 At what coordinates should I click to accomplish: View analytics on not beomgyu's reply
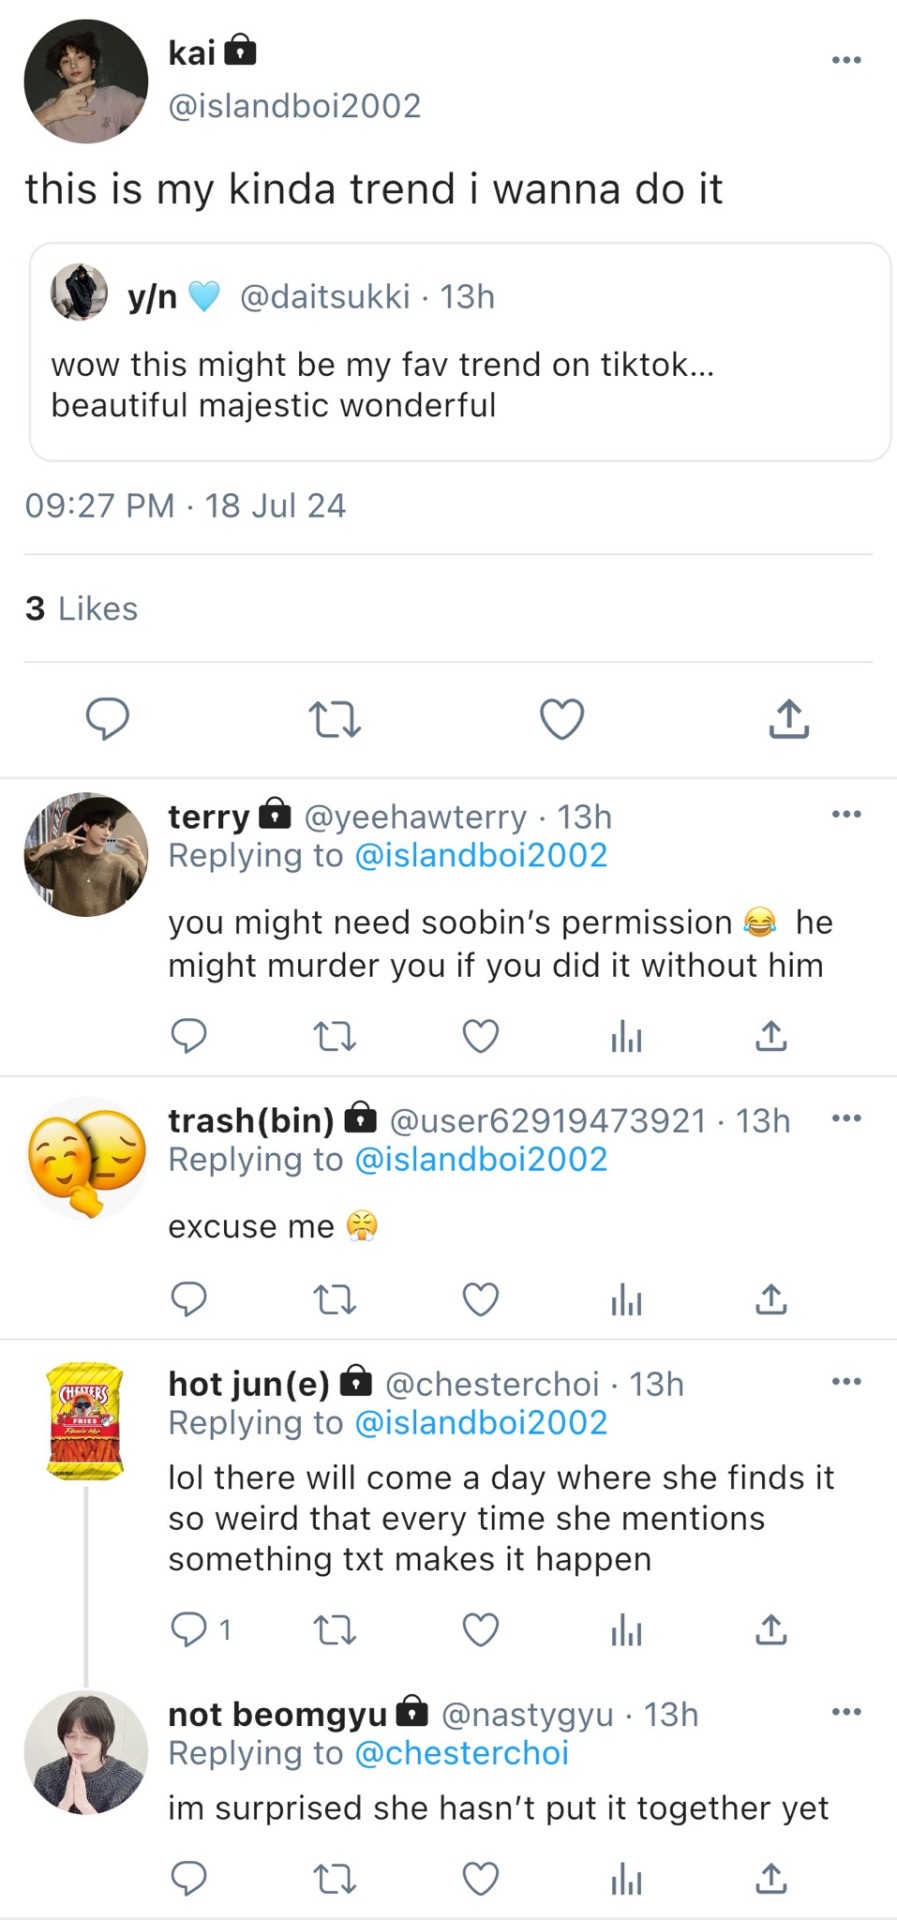point(626,1879)
